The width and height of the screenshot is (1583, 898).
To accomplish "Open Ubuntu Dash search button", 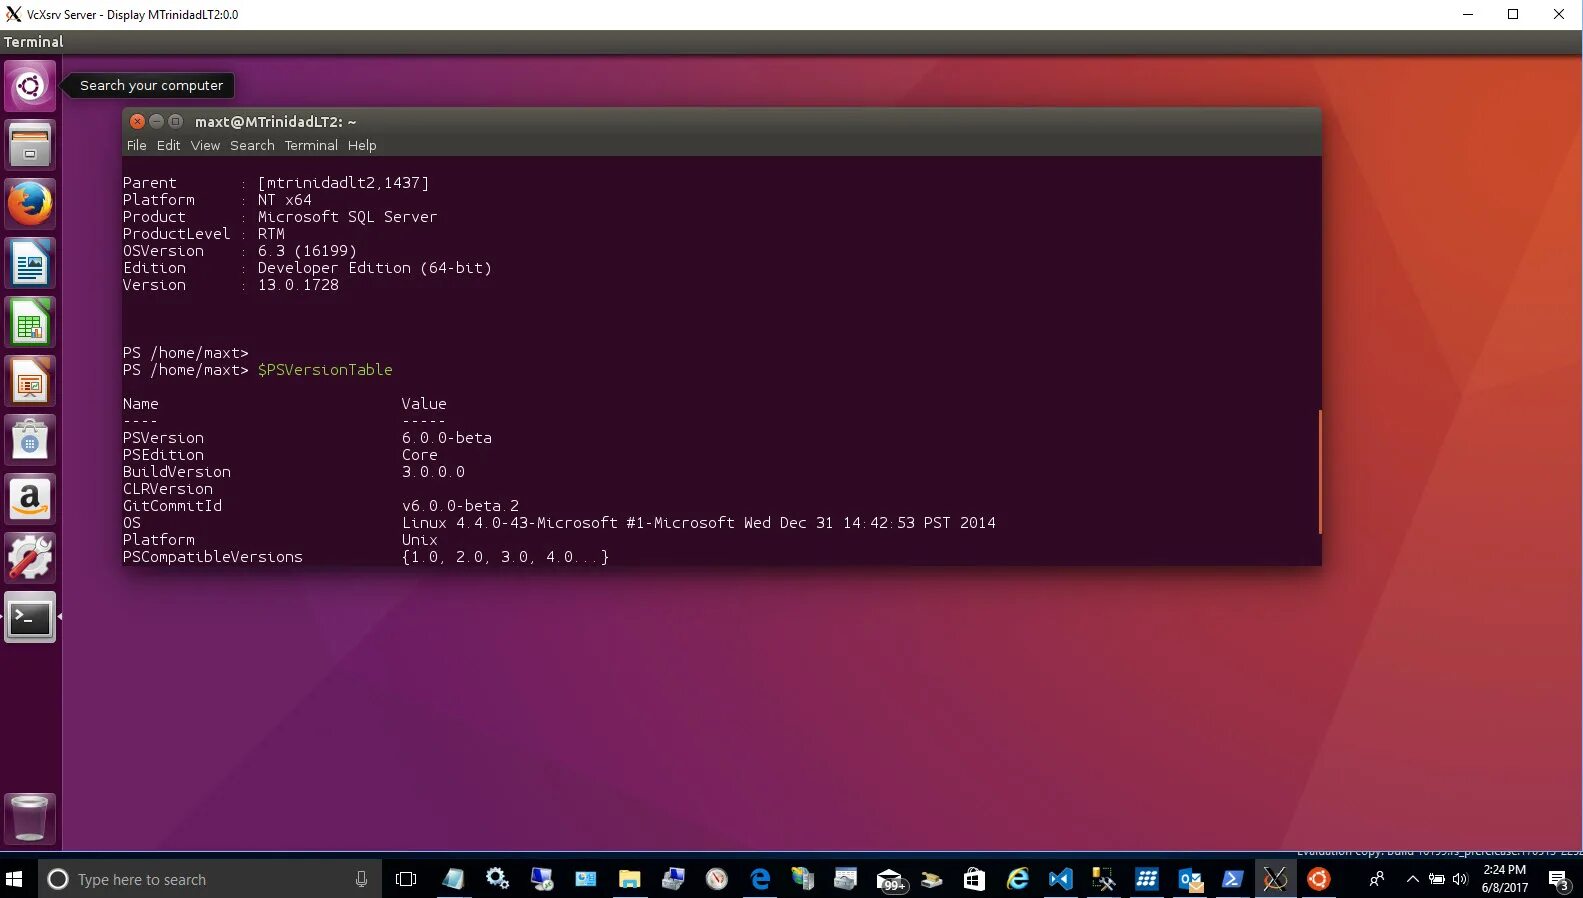I will coord(30,86).
